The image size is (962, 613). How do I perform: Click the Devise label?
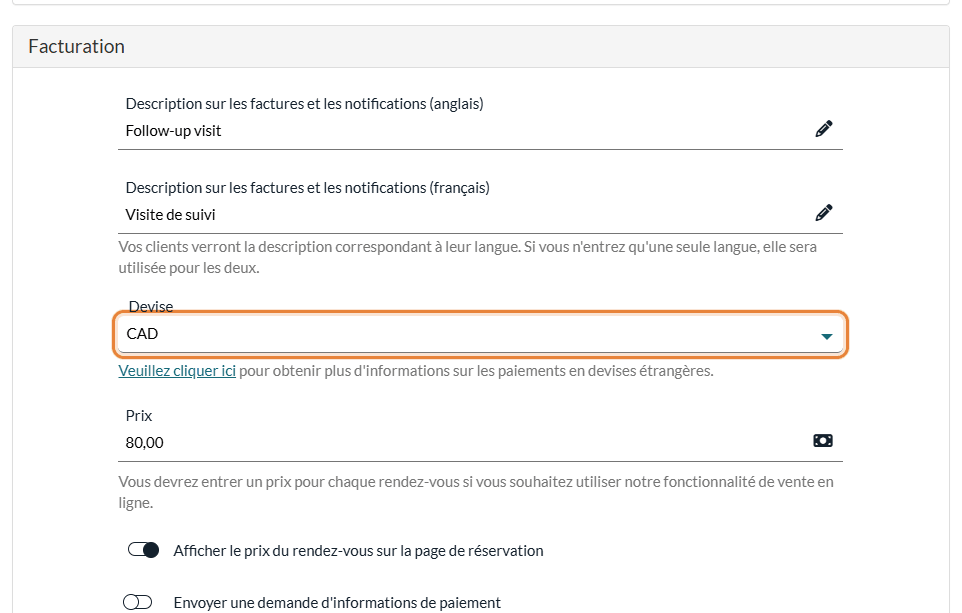click(x=151, y=306)
